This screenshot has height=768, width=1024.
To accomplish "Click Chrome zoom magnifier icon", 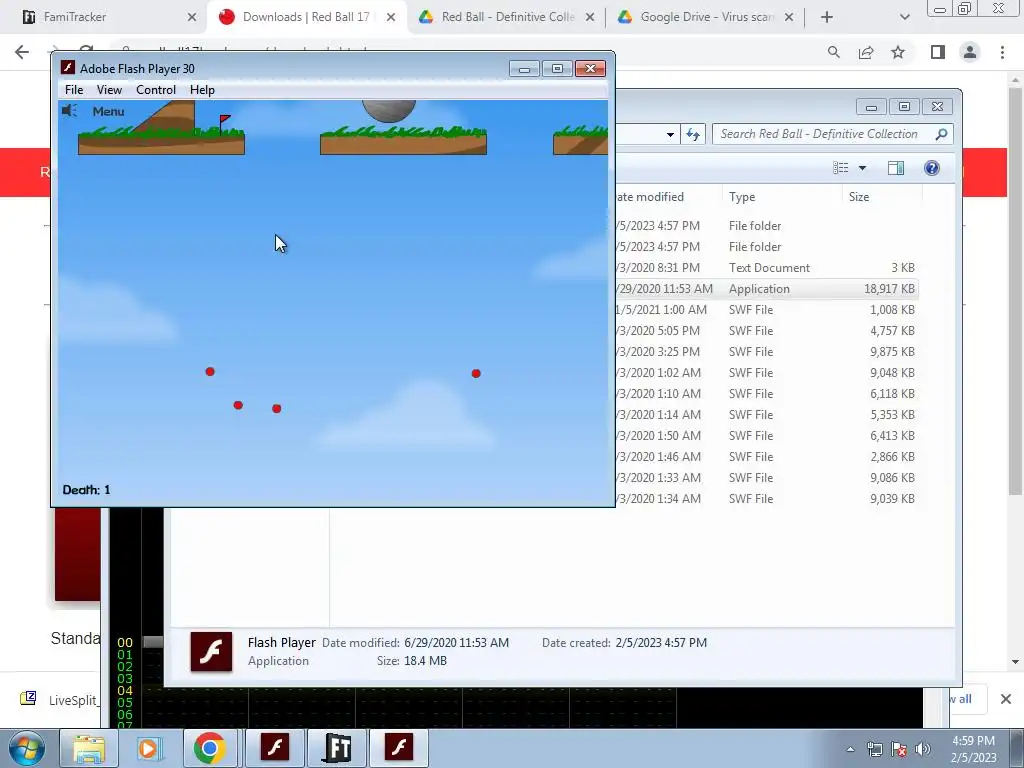I will 833,52.
